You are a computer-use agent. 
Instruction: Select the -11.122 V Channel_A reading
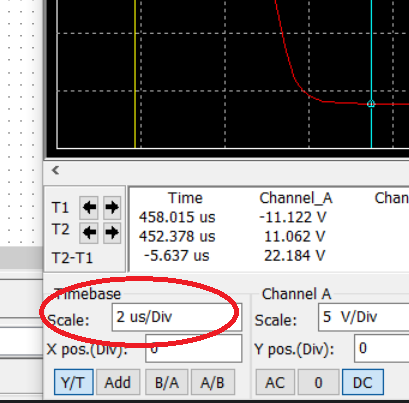point(293,217)
